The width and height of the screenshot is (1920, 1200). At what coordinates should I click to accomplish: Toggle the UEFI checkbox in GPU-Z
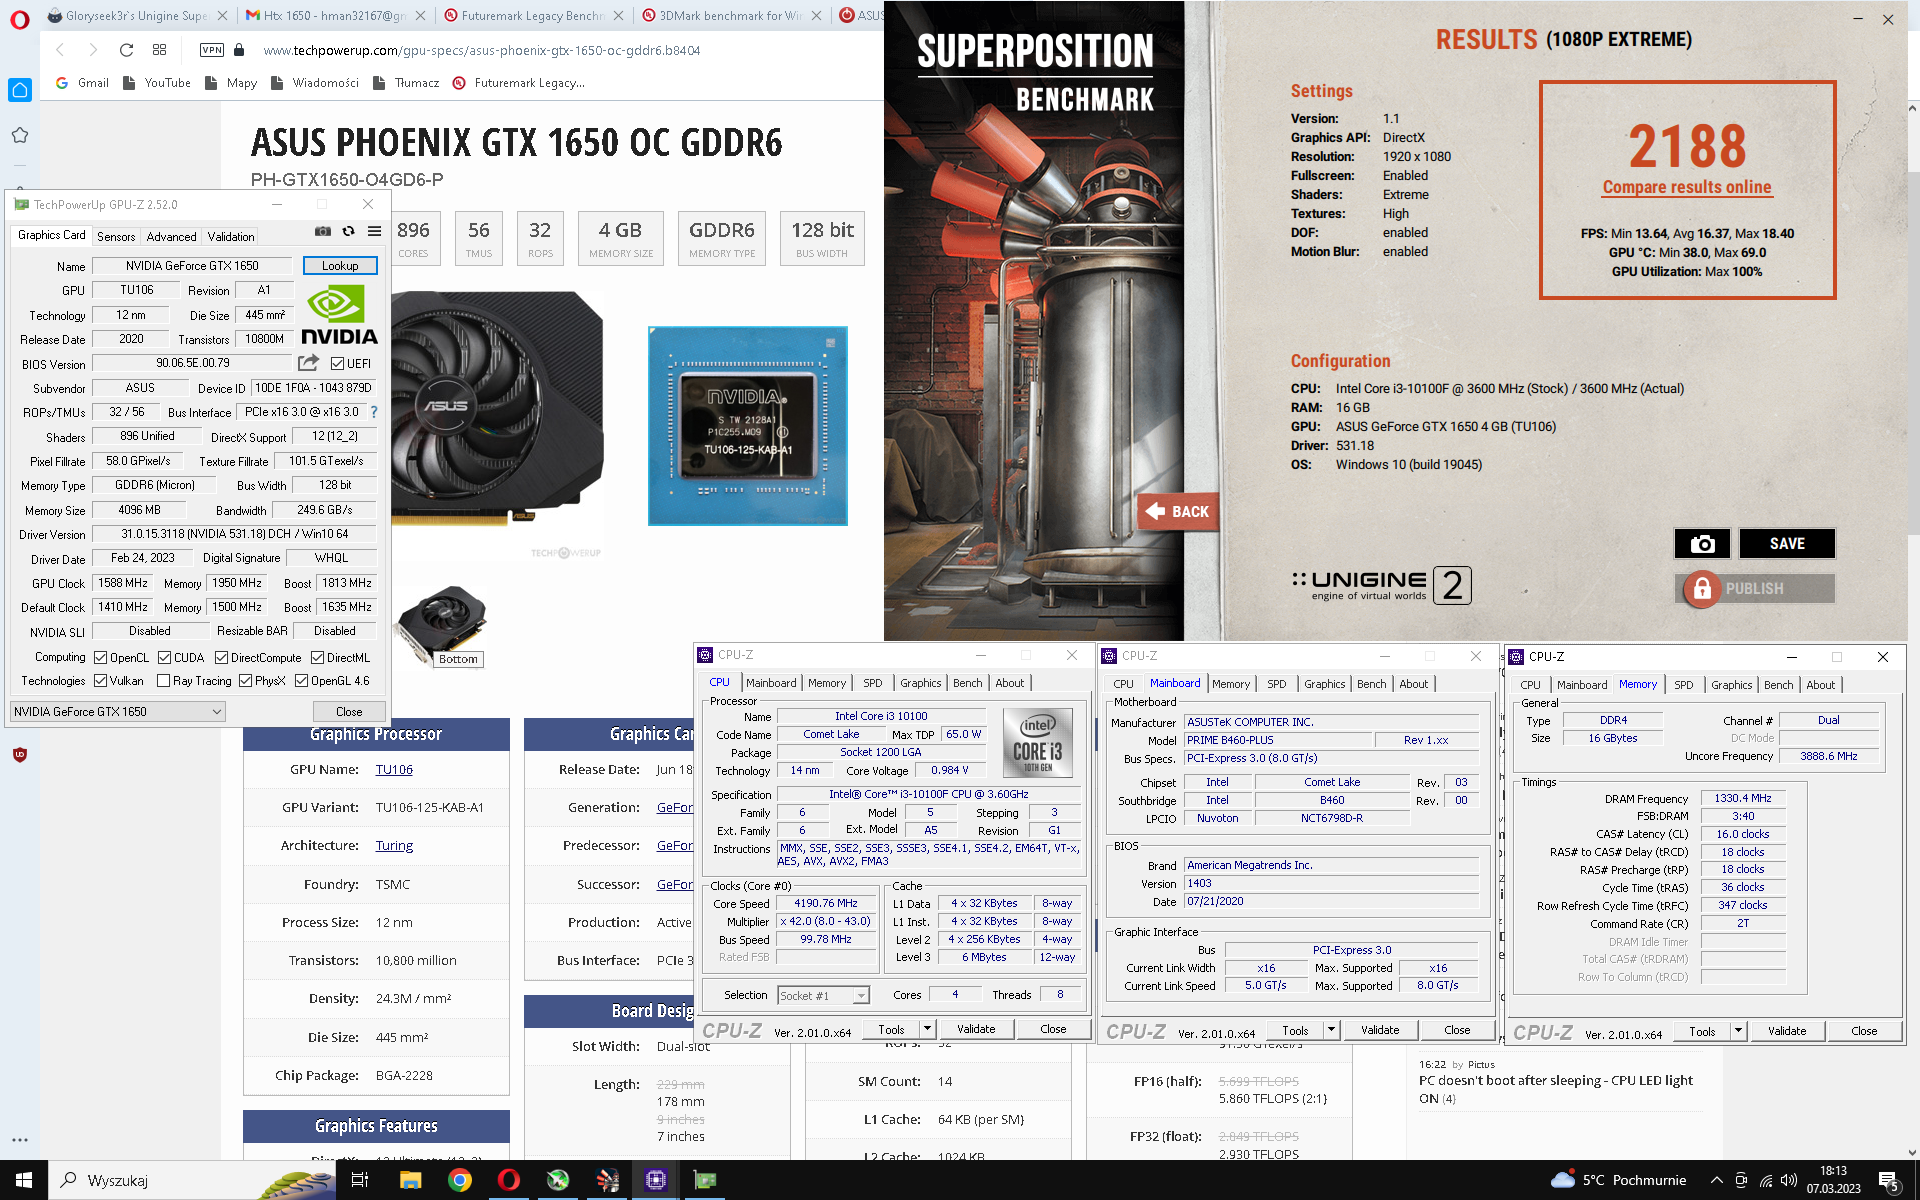[x=337, y=364]
